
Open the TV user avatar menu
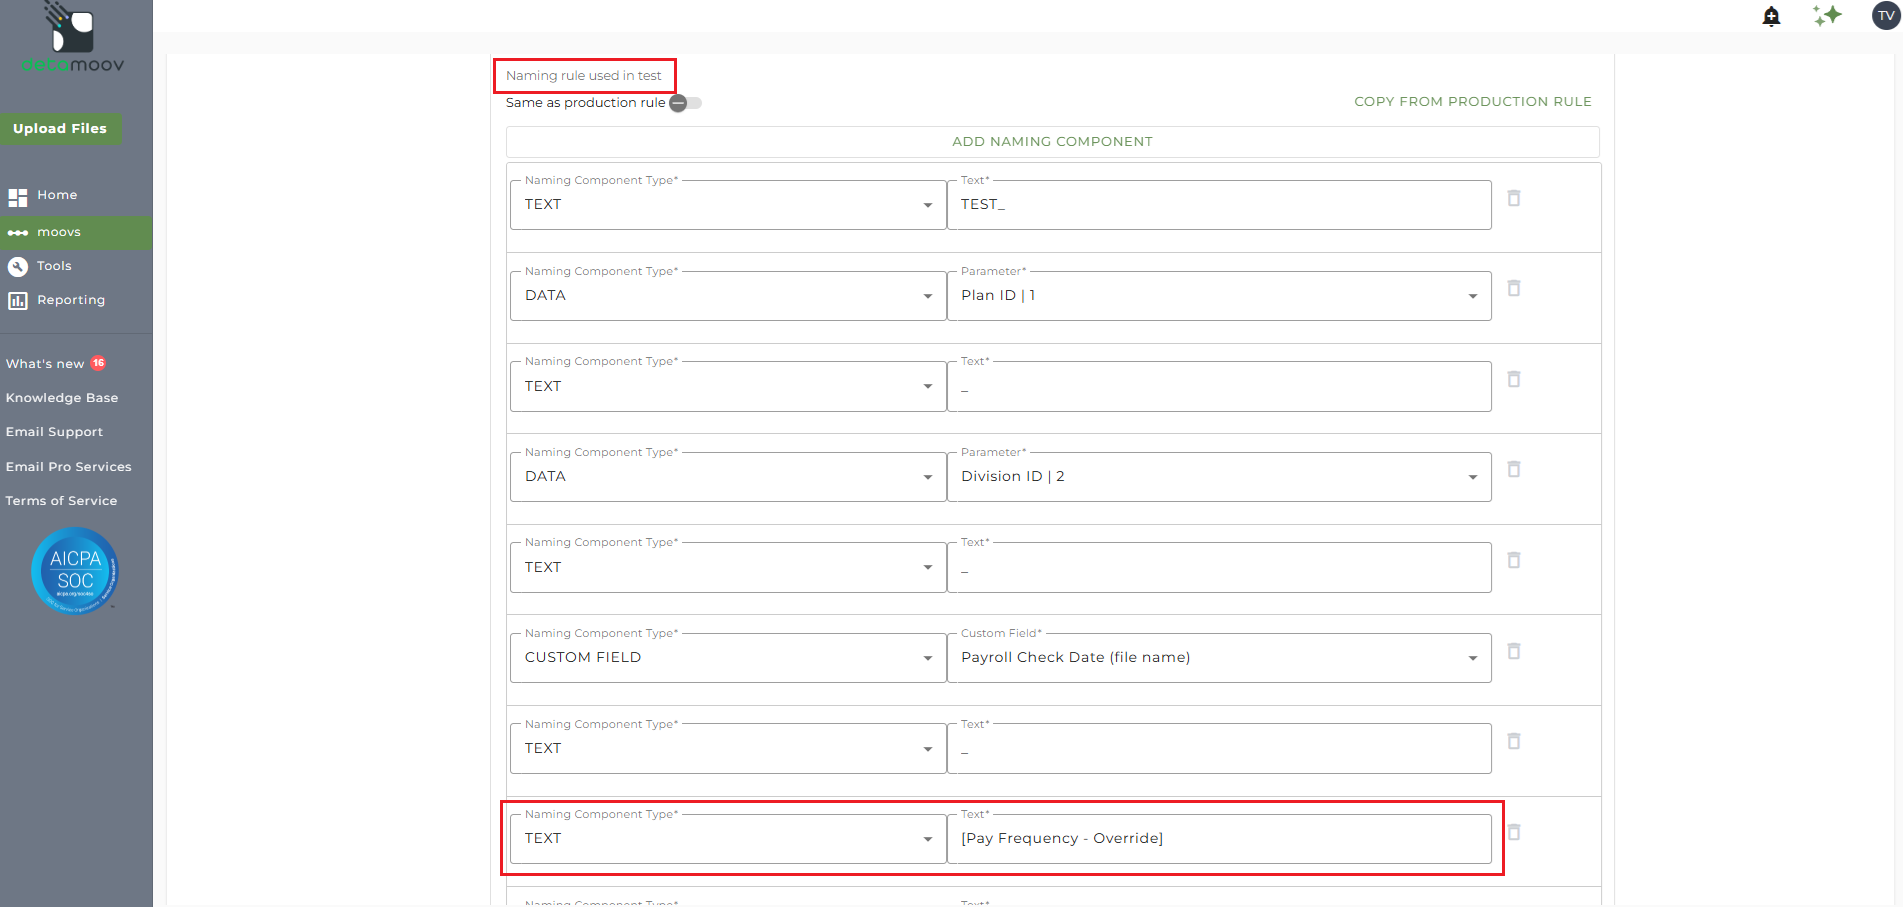(1886, 16)
